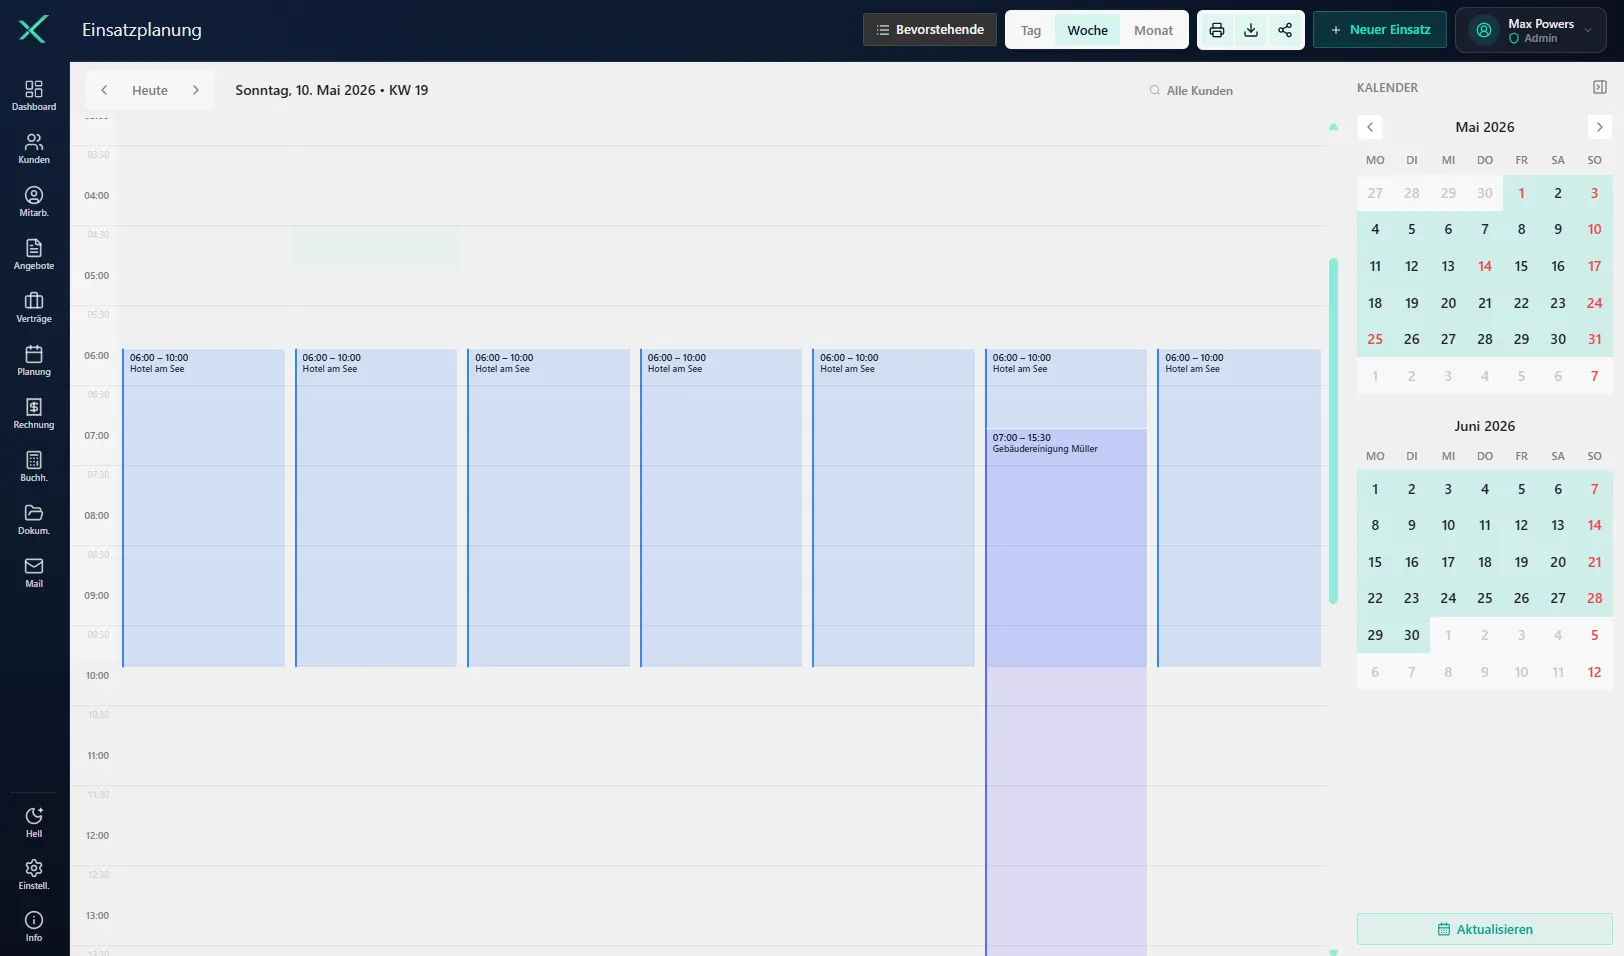Go to next week arrow

pyautogui.click(x=196, y=90)
